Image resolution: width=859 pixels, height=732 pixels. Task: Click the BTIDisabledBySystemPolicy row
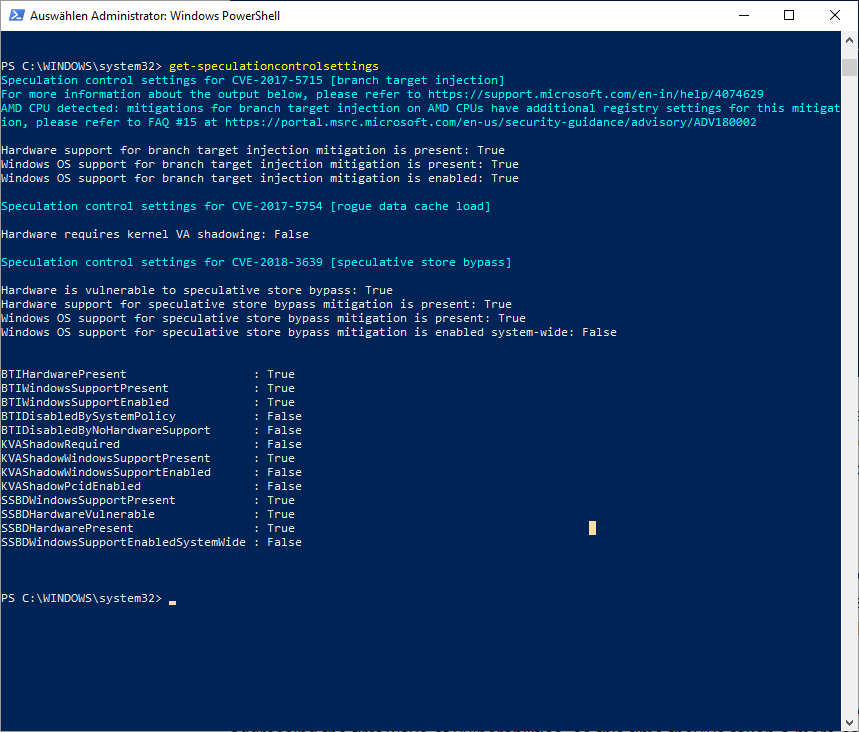point(151,416)
